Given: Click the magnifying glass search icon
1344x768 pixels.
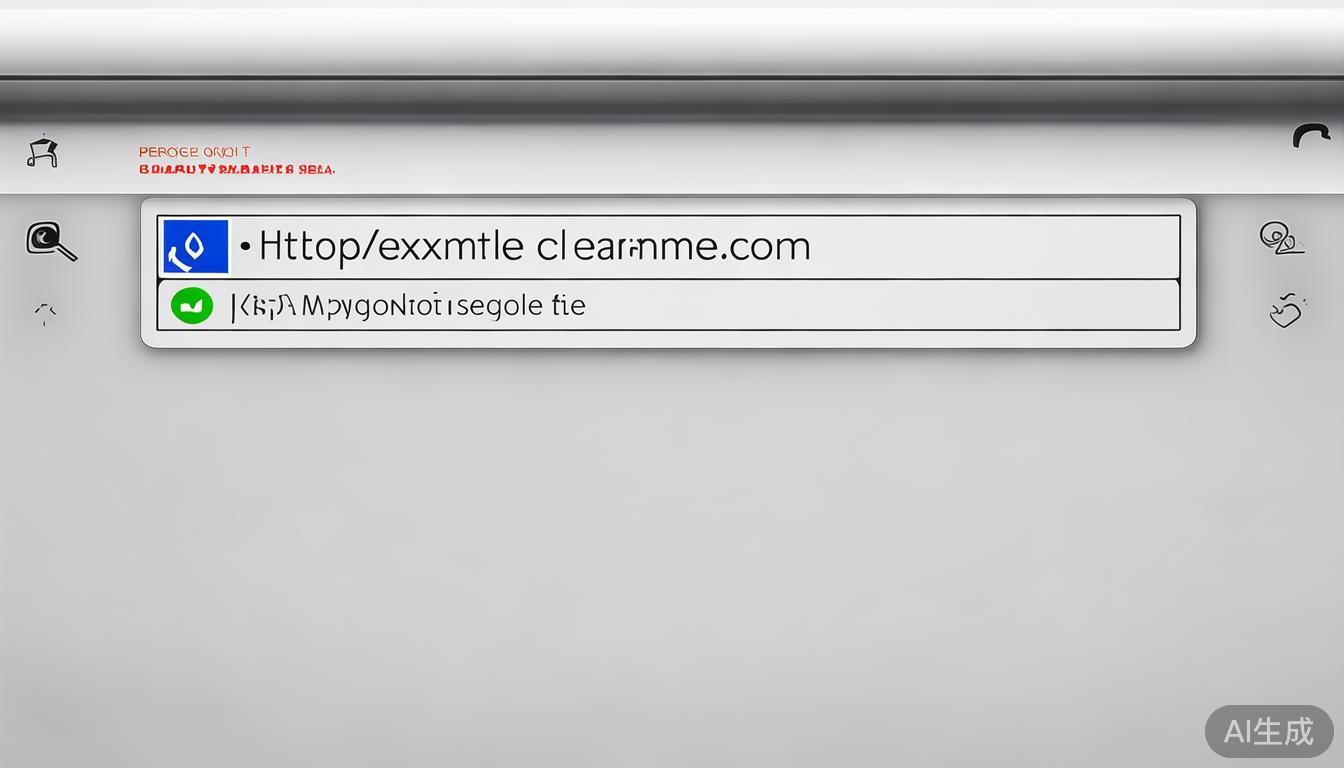Looking at the screenshot, I should (x=50, y=241).
